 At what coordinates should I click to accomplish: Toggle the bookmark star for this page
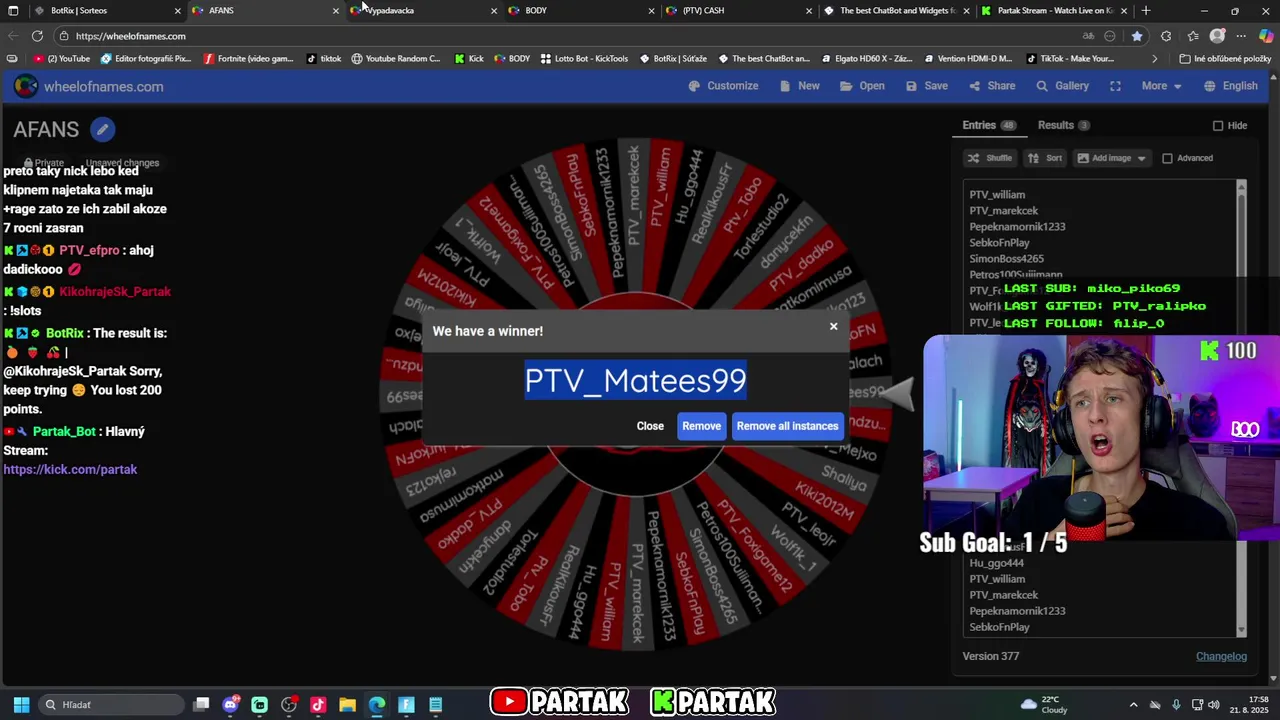click(1137, 36)
